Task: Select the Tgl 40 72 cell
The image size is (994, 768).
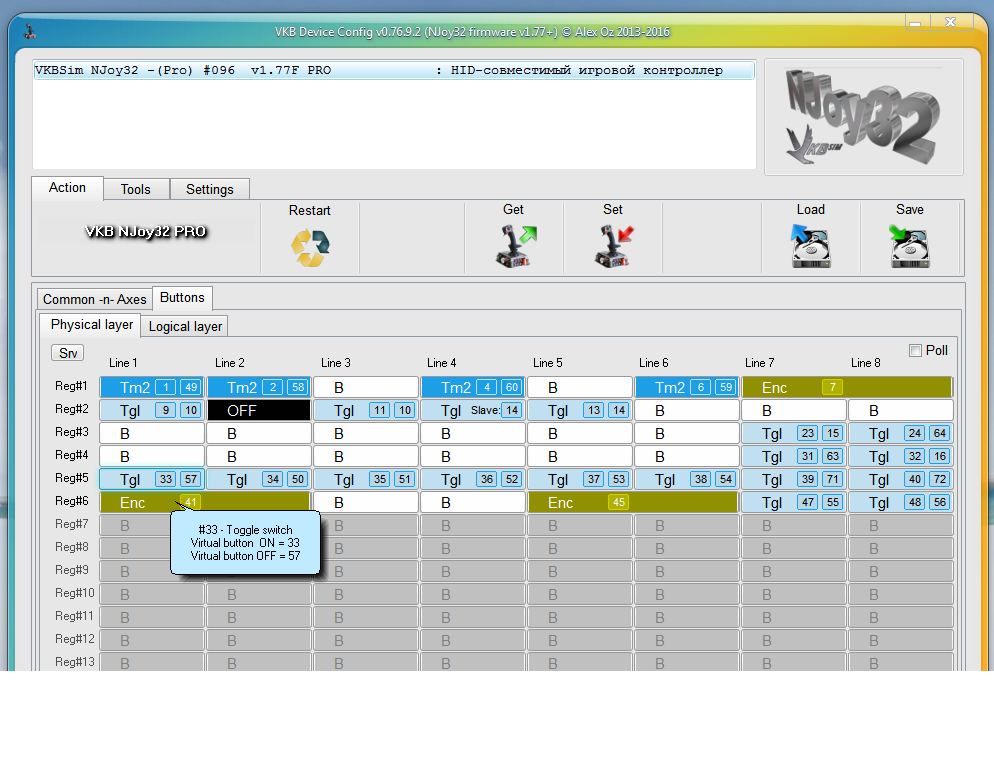Action: [901, 479]
